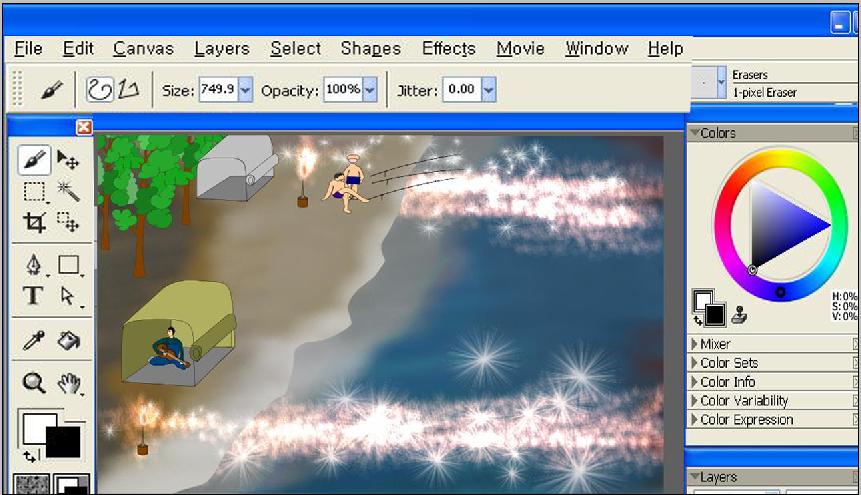The width and height of the screenshot is (861, 495).
Task: Enable straight line strokes mode
Action: 128,90
